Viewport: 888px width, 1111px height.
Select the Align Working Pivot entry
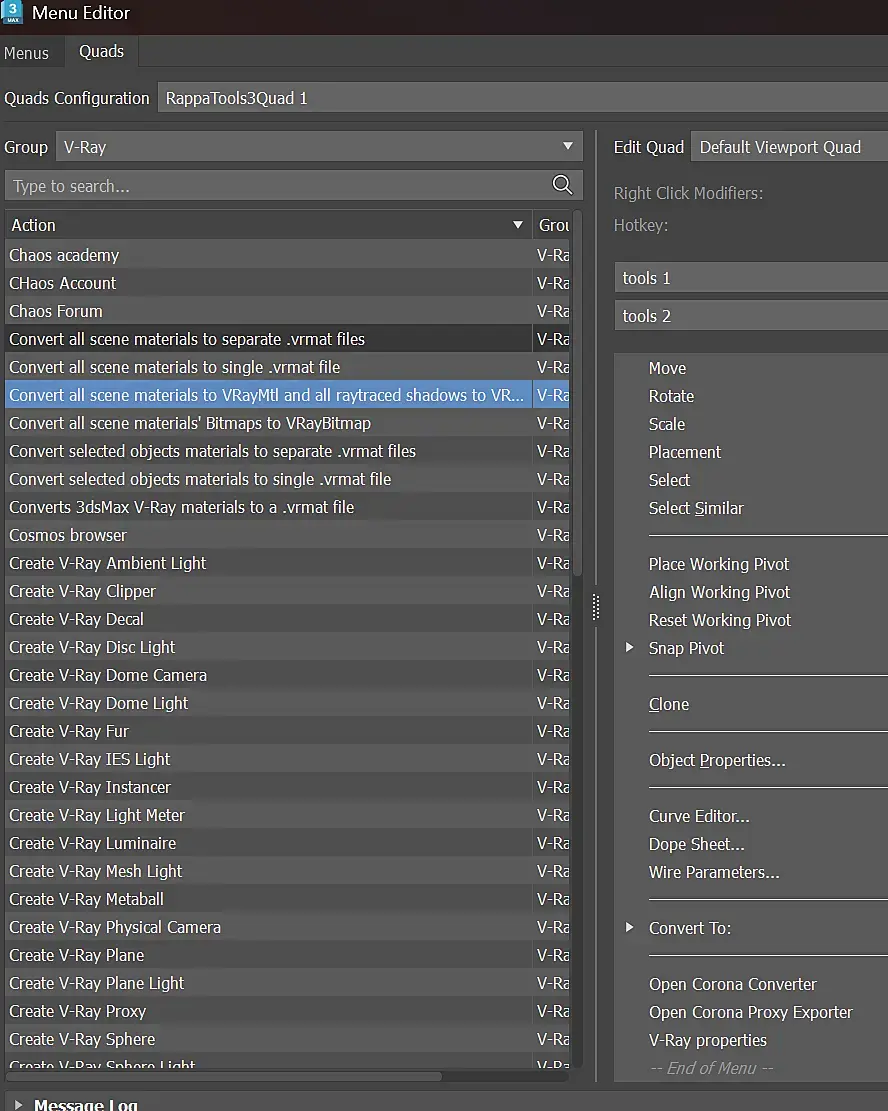click(719, 592)
